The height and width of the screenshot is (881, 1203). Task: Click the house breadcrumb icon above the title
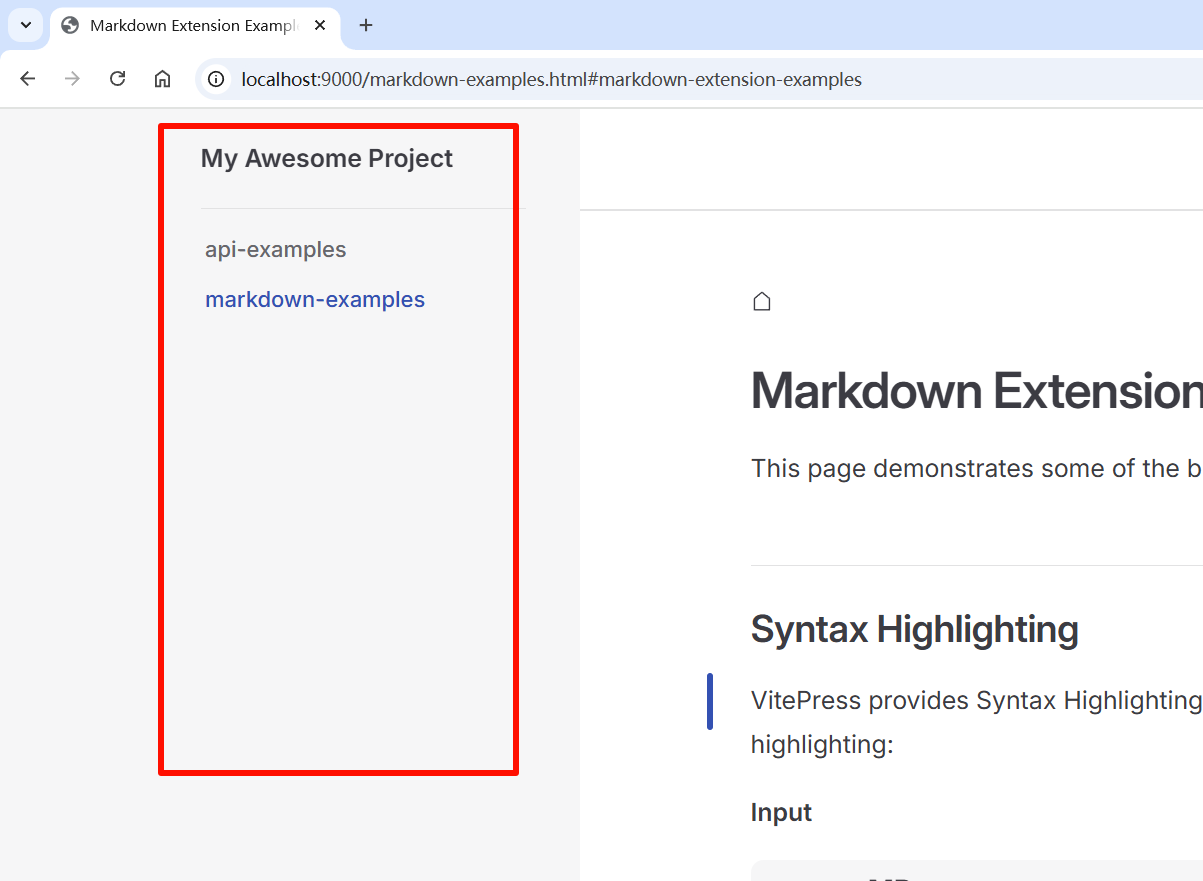pyautogui.click(x=762, y=301)
